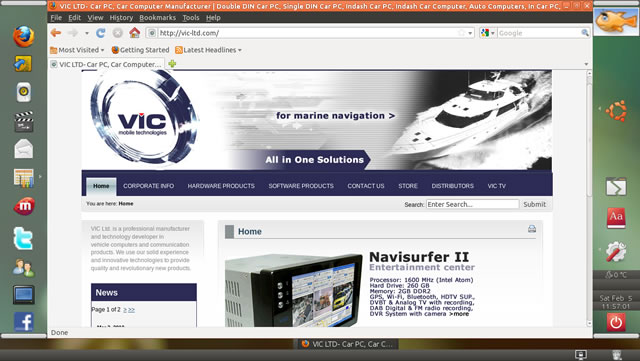
Task: Follow the ">more" Navisurfer link
Action: pyautogui.click(x=459, y=314)
